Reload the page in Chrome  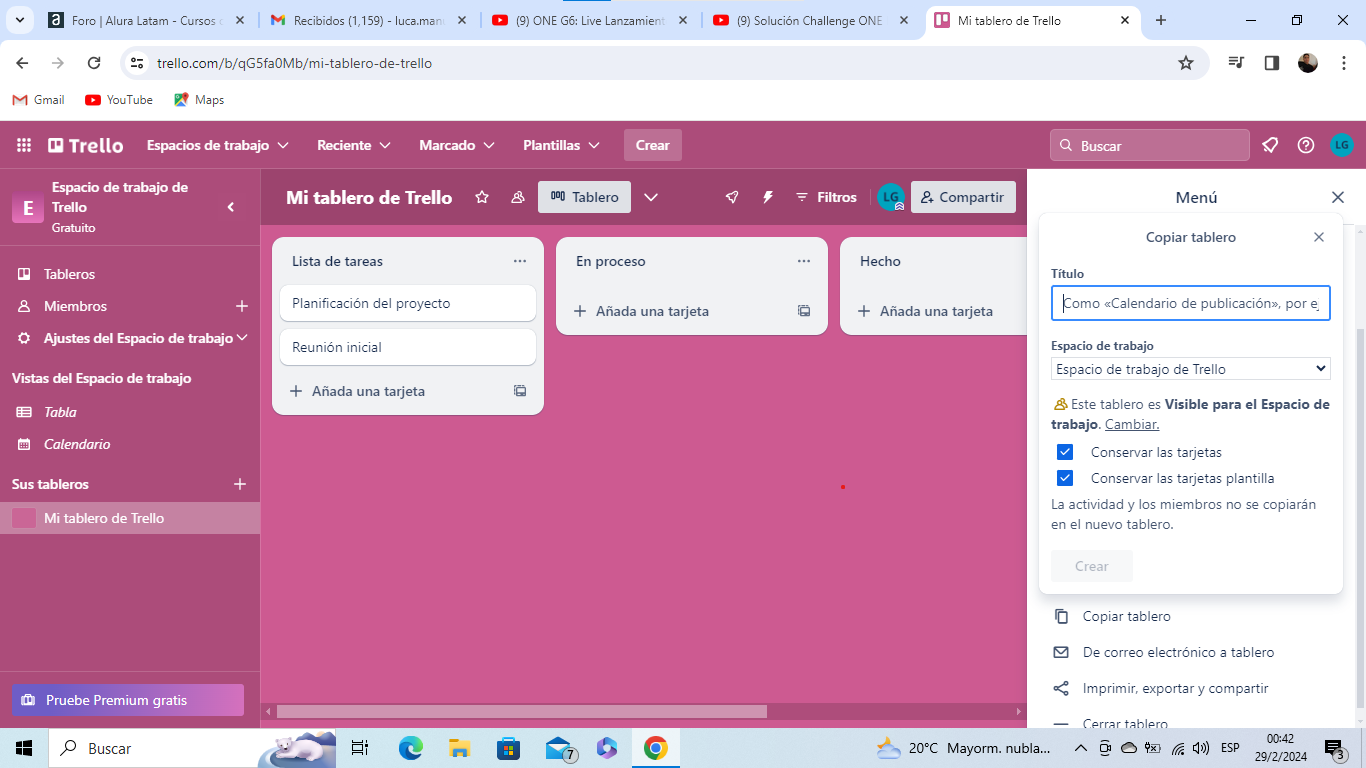click(x=94, y=63)
